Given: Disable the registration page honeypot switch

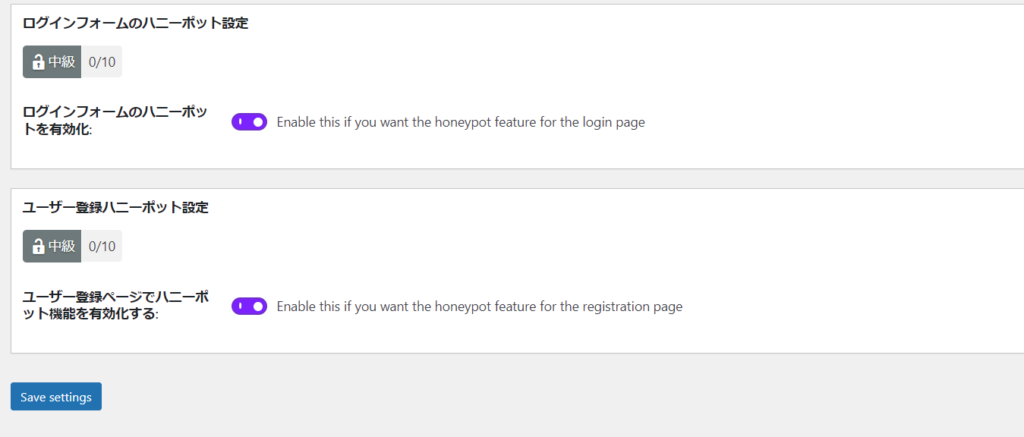Looking at the screenshot, I should pyautogui.click(x=249, y=306).
